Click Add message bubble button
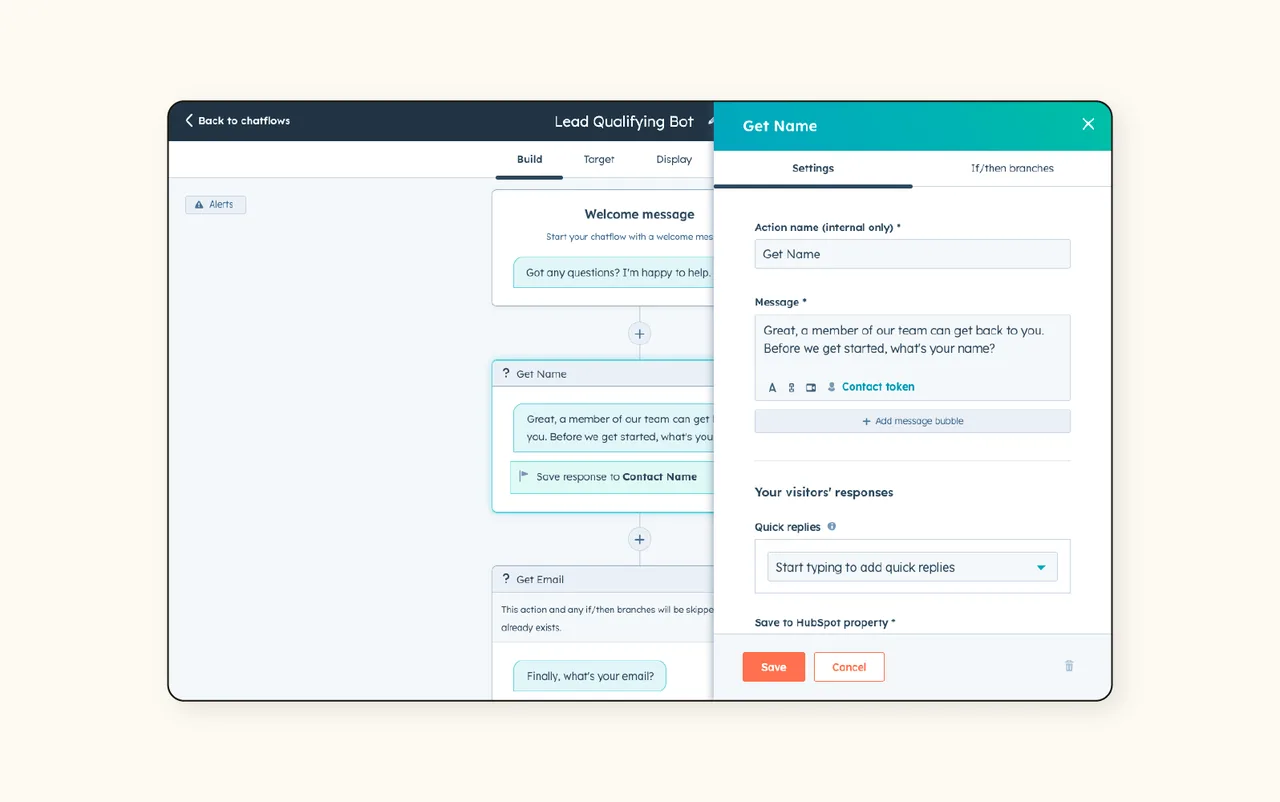 [x=912, y=421]
